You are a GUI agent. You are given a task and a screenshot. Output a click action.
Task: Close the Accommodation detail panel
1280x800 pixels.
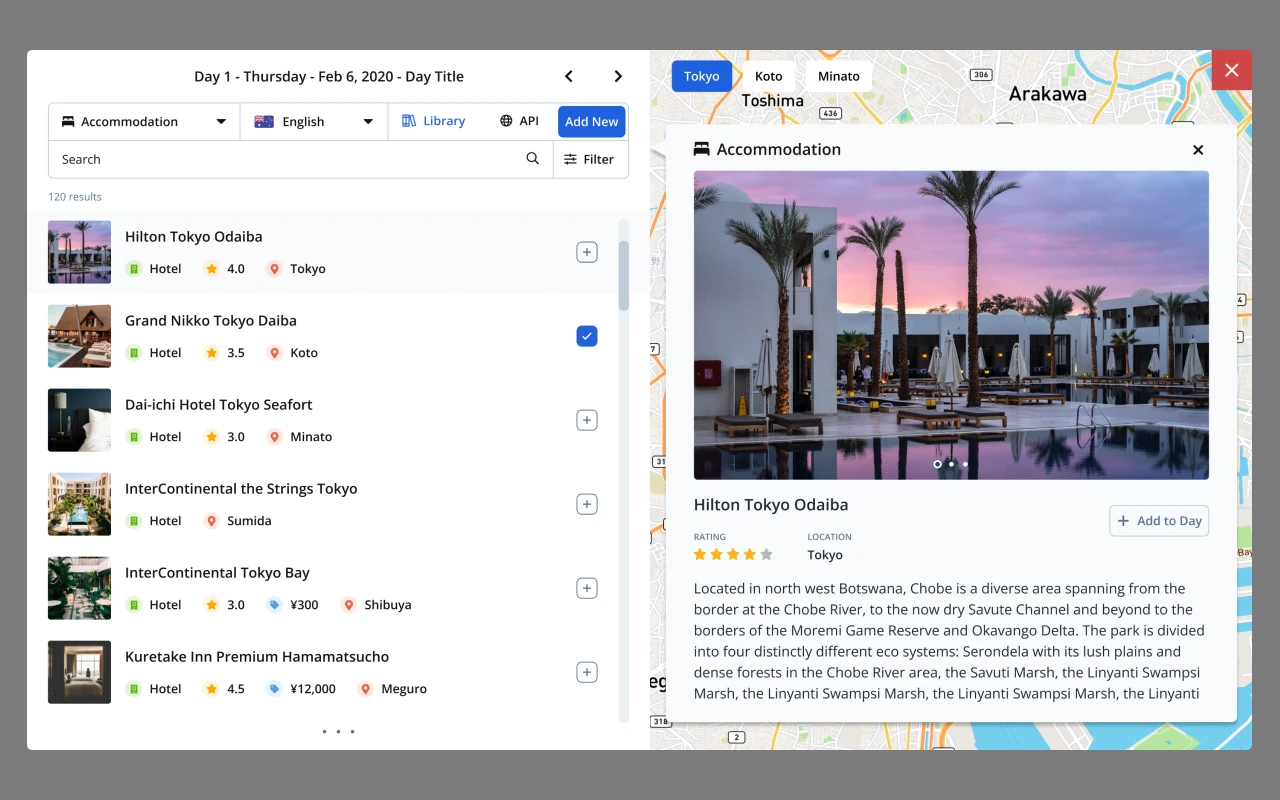click(1198, 150)
